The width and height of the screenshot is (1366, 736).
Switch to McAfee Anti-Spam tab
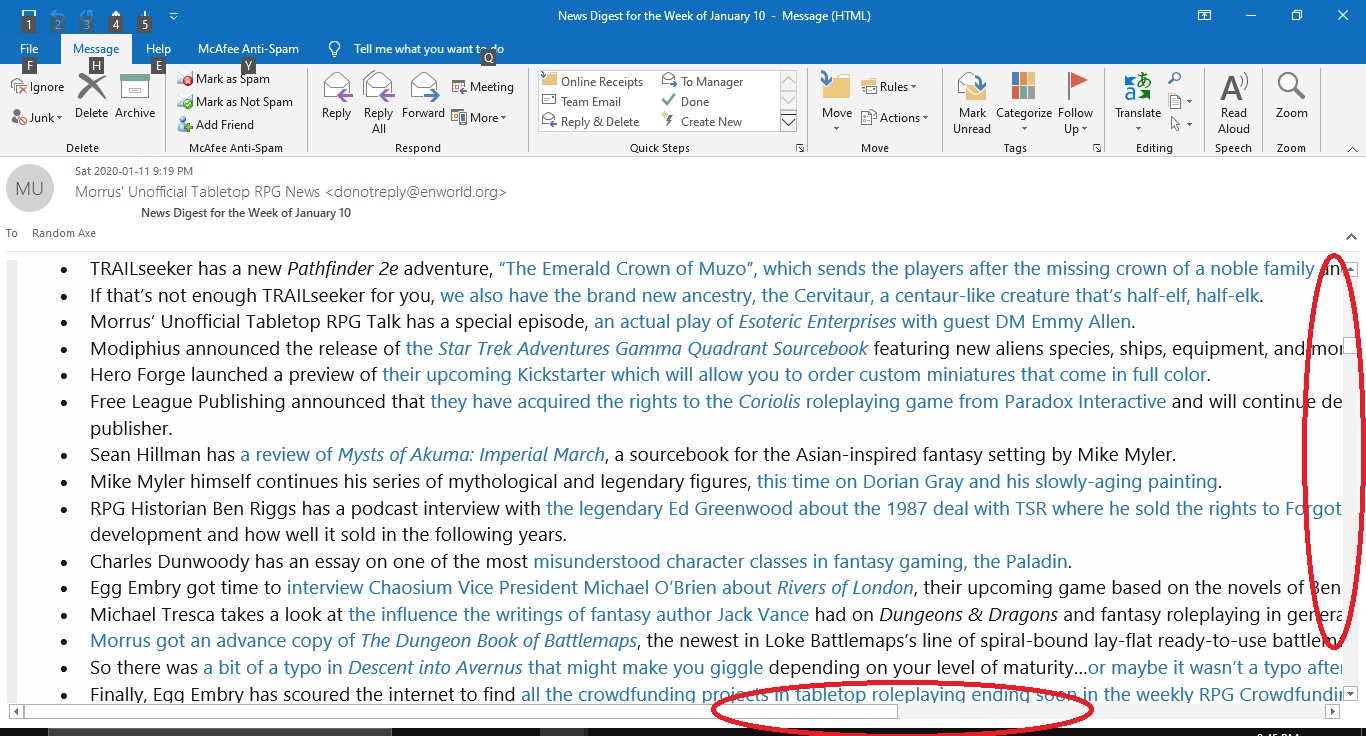tap(248, 49)
